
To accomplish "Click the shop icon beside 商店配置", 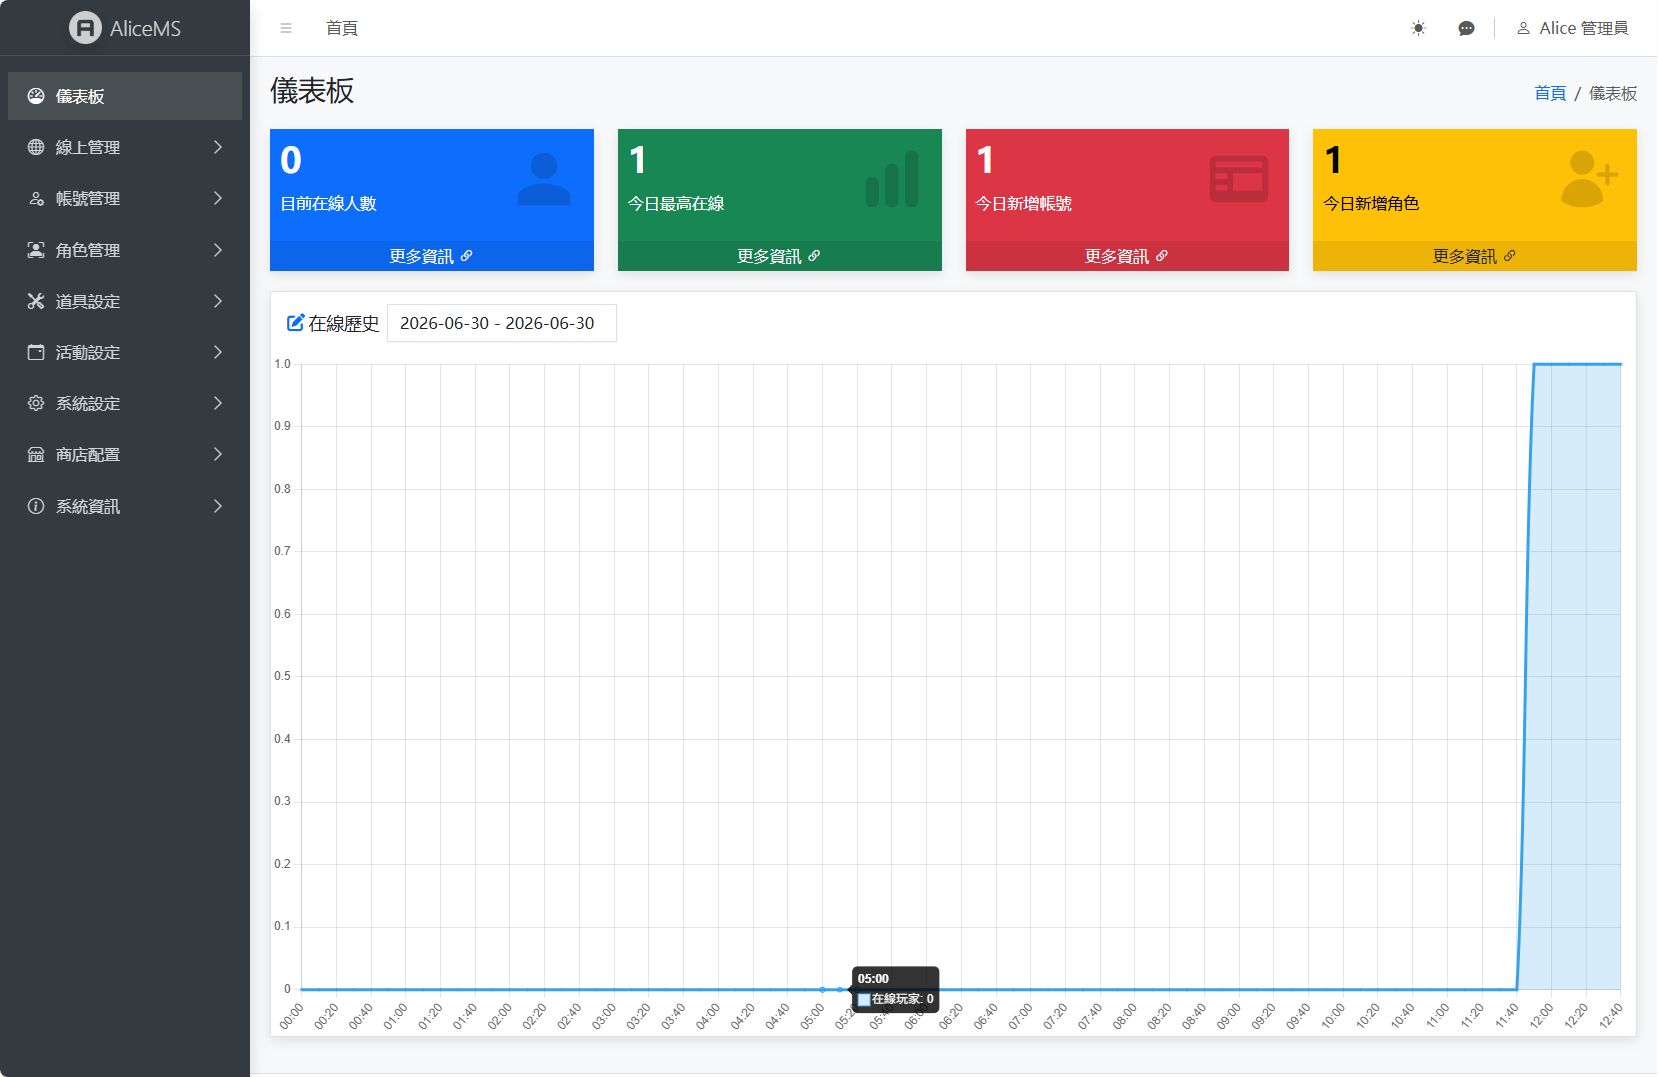I will pyautogui.click(x=36, y=454).
